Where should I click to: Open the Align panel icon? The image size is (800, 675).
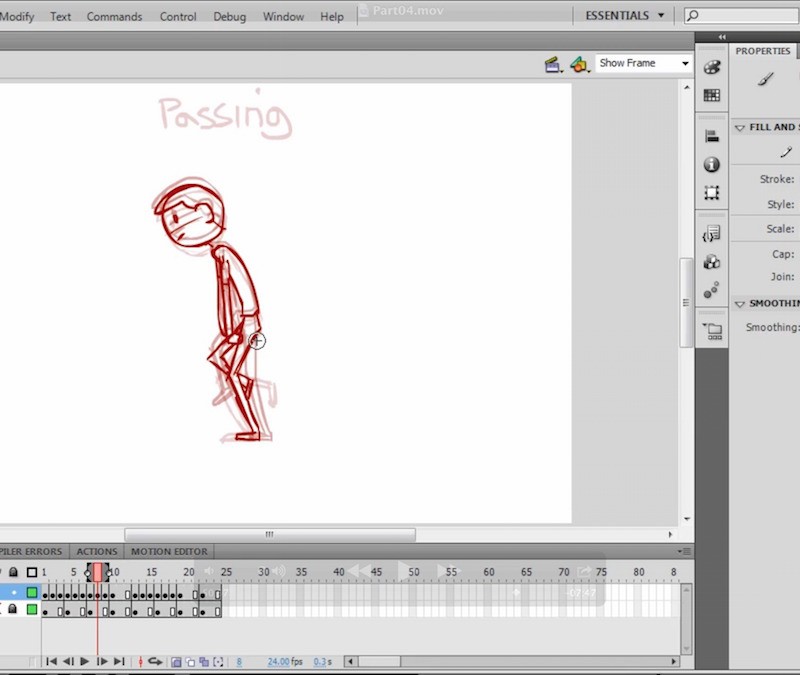tap(711, 136)
